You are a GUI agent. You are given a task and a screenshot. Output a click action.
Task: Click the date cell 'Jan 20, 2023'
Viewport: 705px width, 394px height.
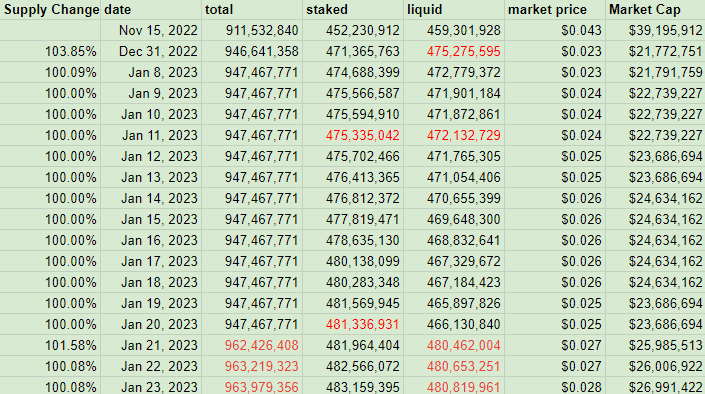[151, 324]
